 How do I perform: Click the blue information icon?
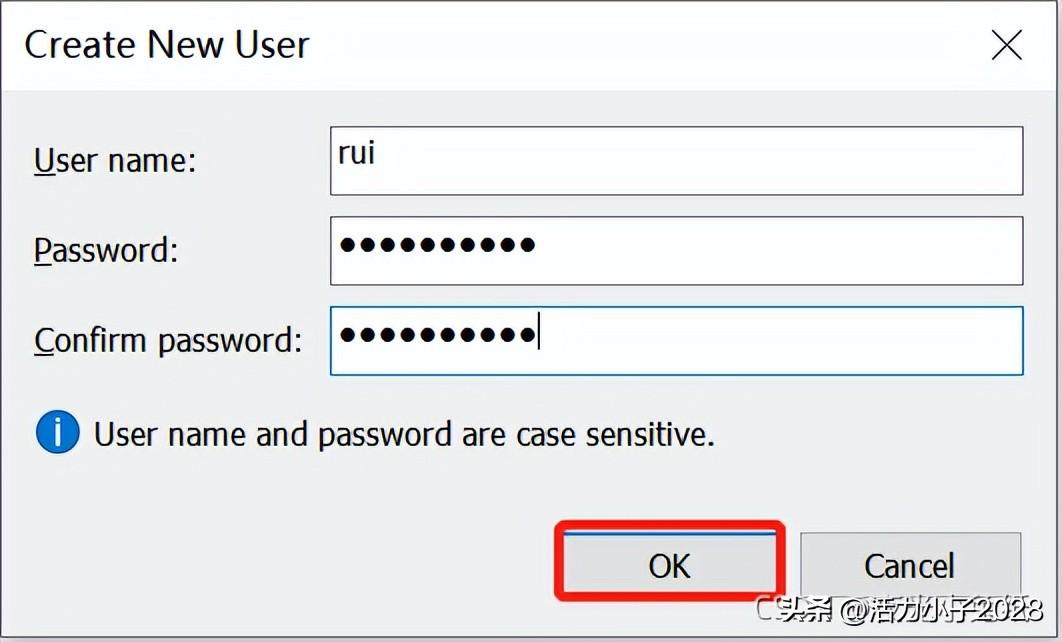(x=58, y=431)
